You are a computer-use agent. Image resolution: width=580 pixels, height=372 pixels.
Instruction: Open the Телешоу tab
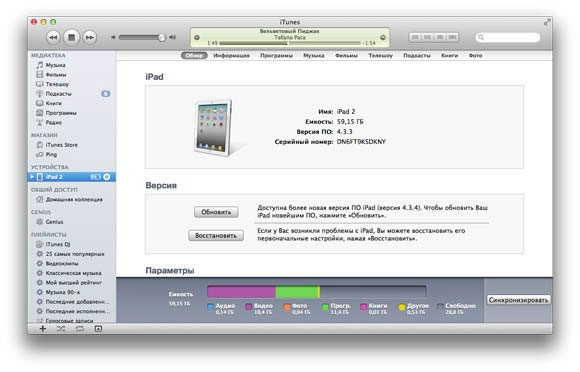pyautogui.click(x=380, y=55)
